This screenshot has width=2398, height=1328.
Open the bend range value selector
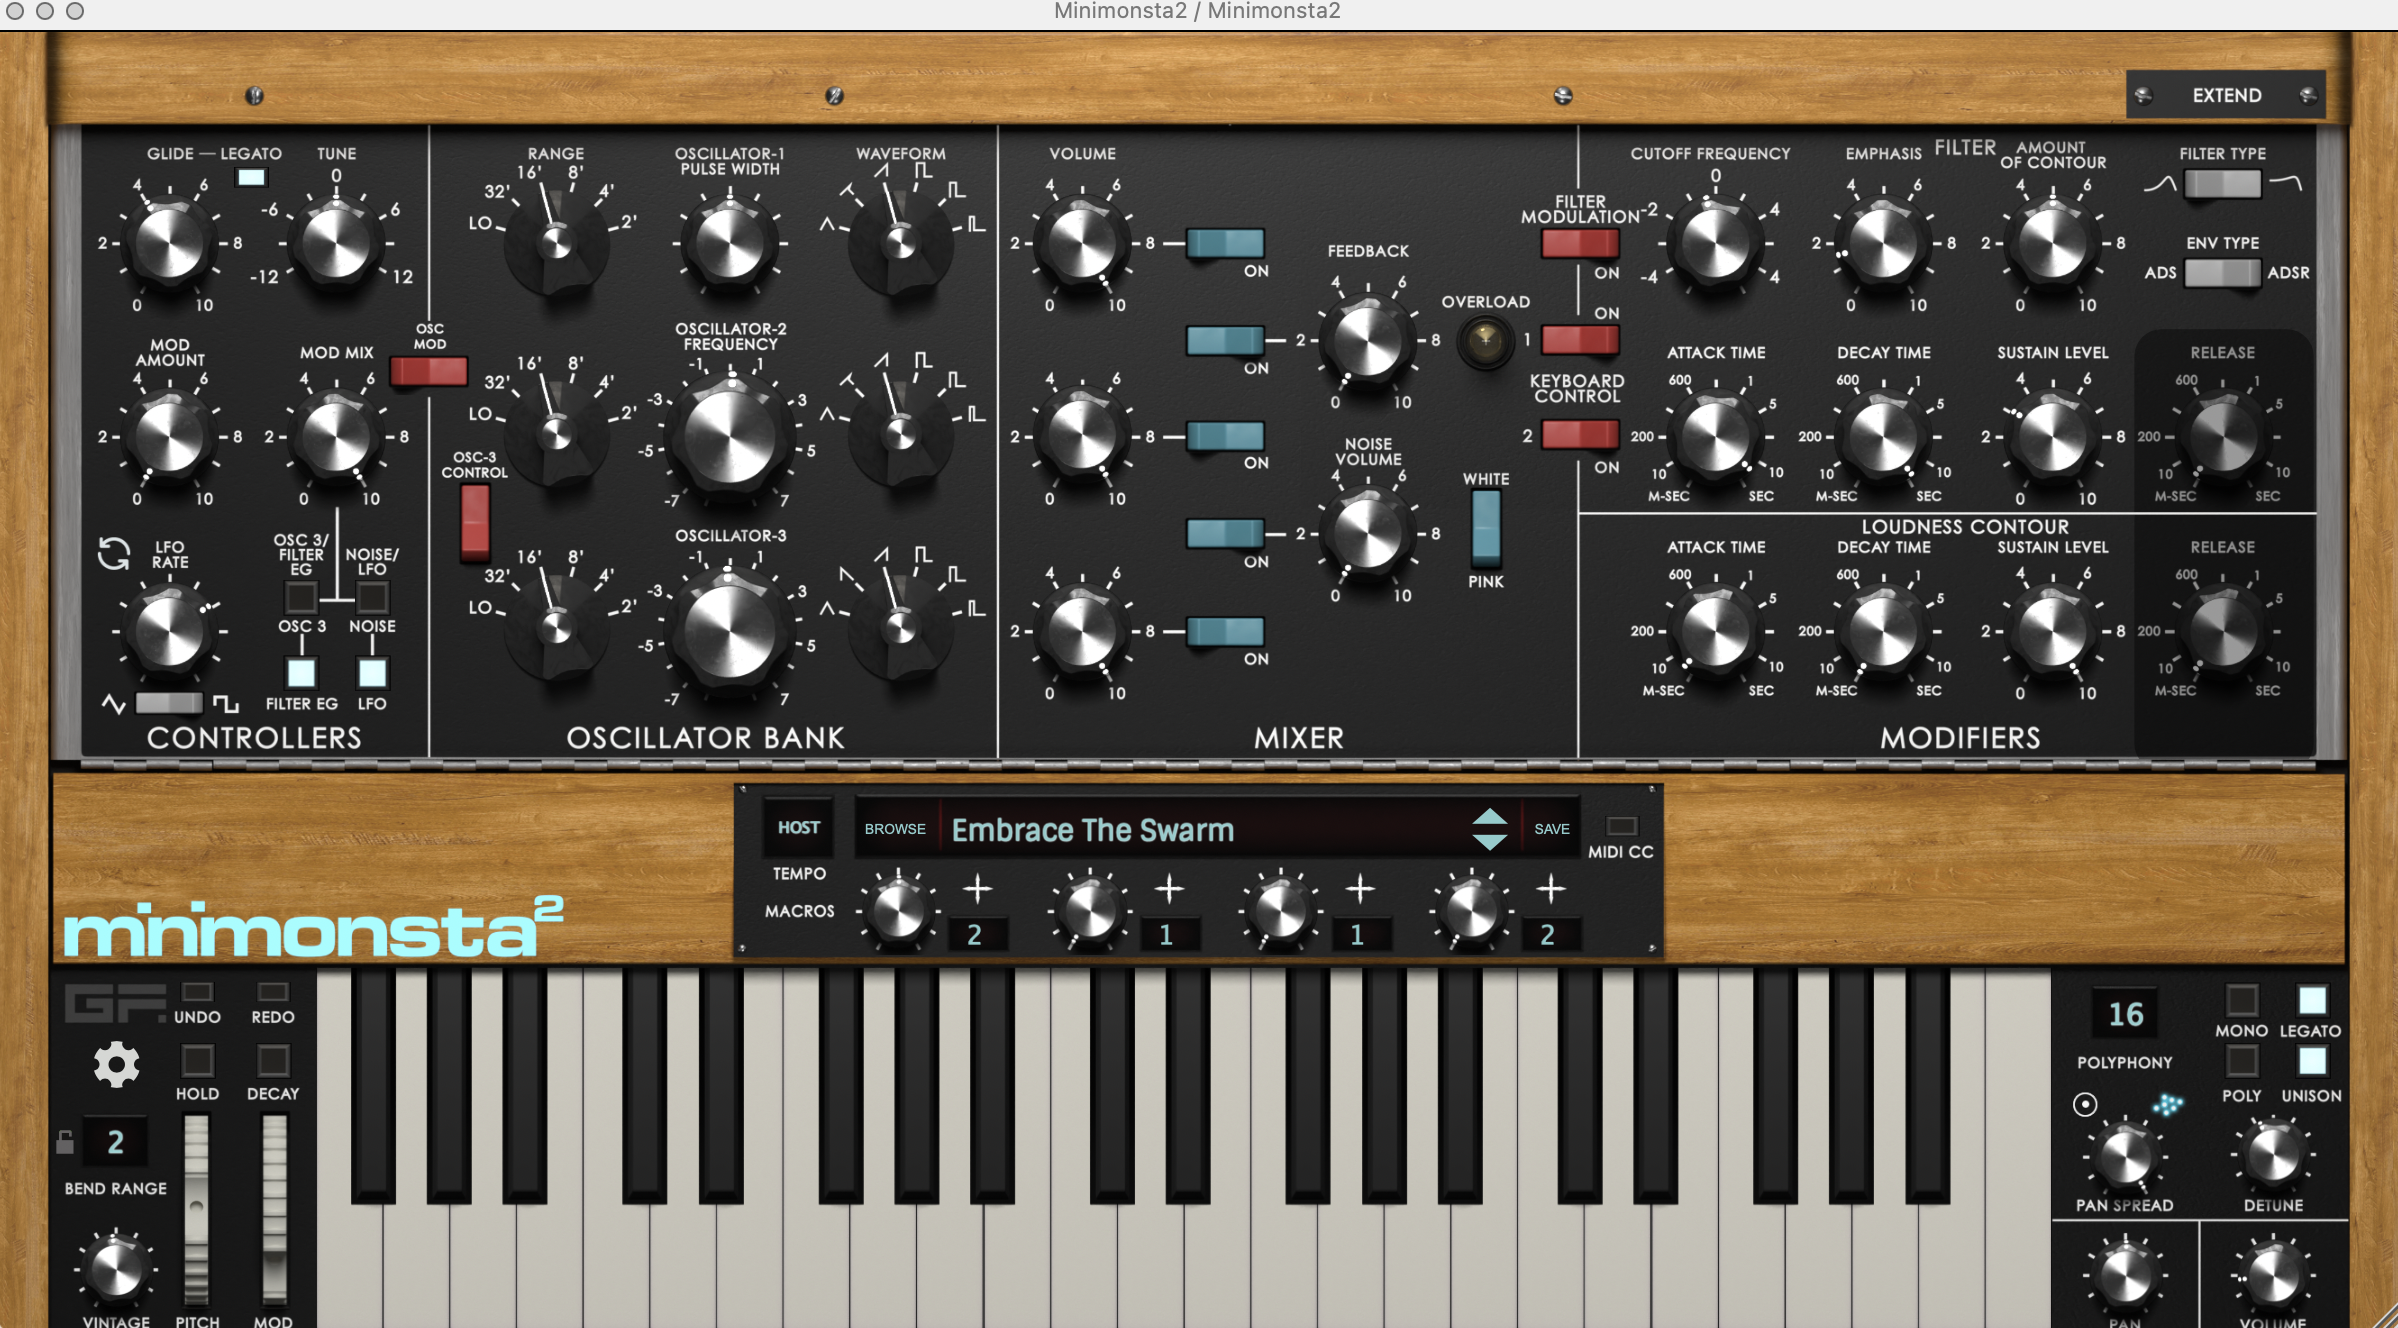115,1141
